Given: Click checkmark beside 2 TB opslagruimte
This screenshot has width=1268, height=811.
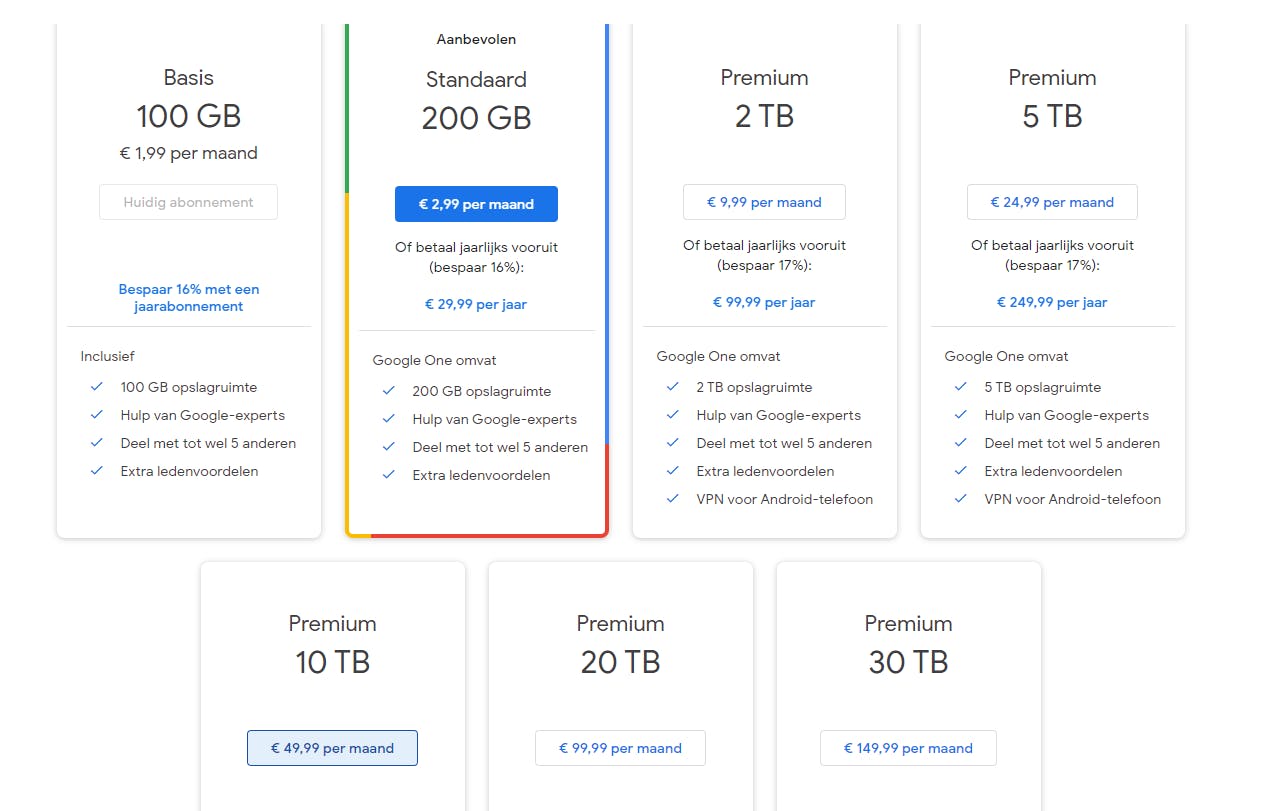Looking at the screenshot, I should pyautogui.click(x=673, y=387).
